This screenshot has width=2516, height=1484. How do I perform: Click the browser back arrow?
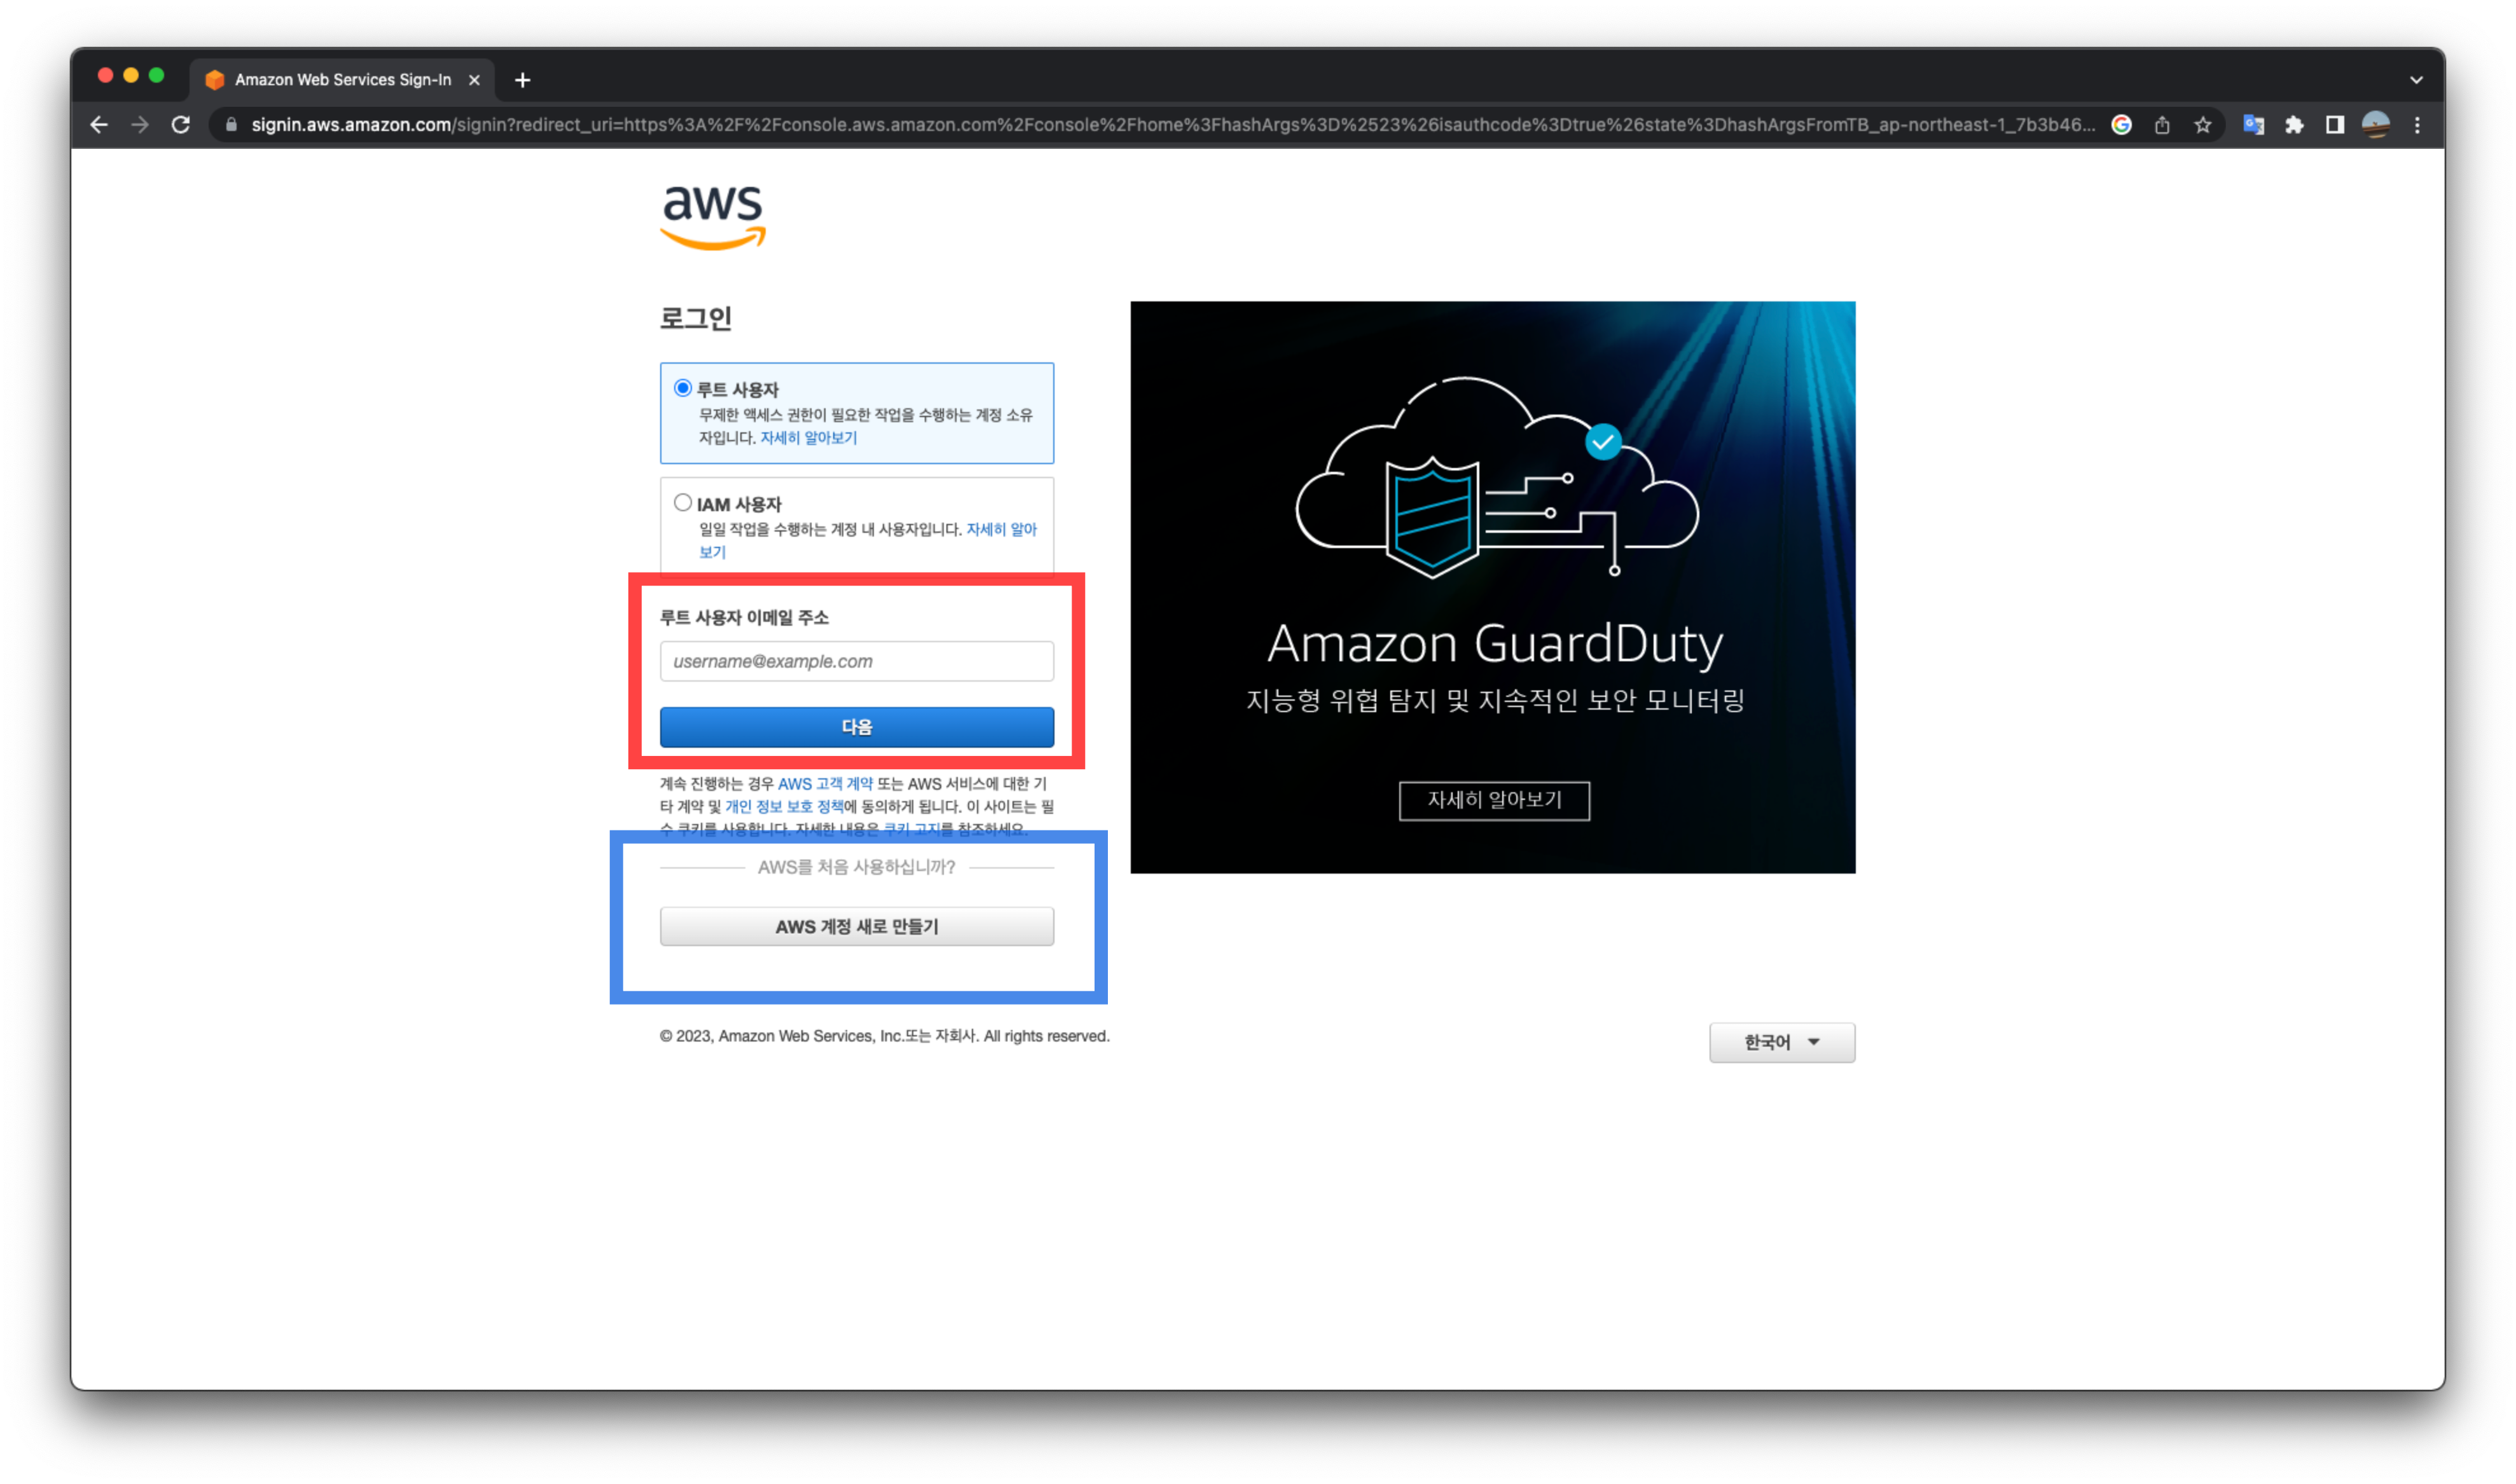click(99, 125)
